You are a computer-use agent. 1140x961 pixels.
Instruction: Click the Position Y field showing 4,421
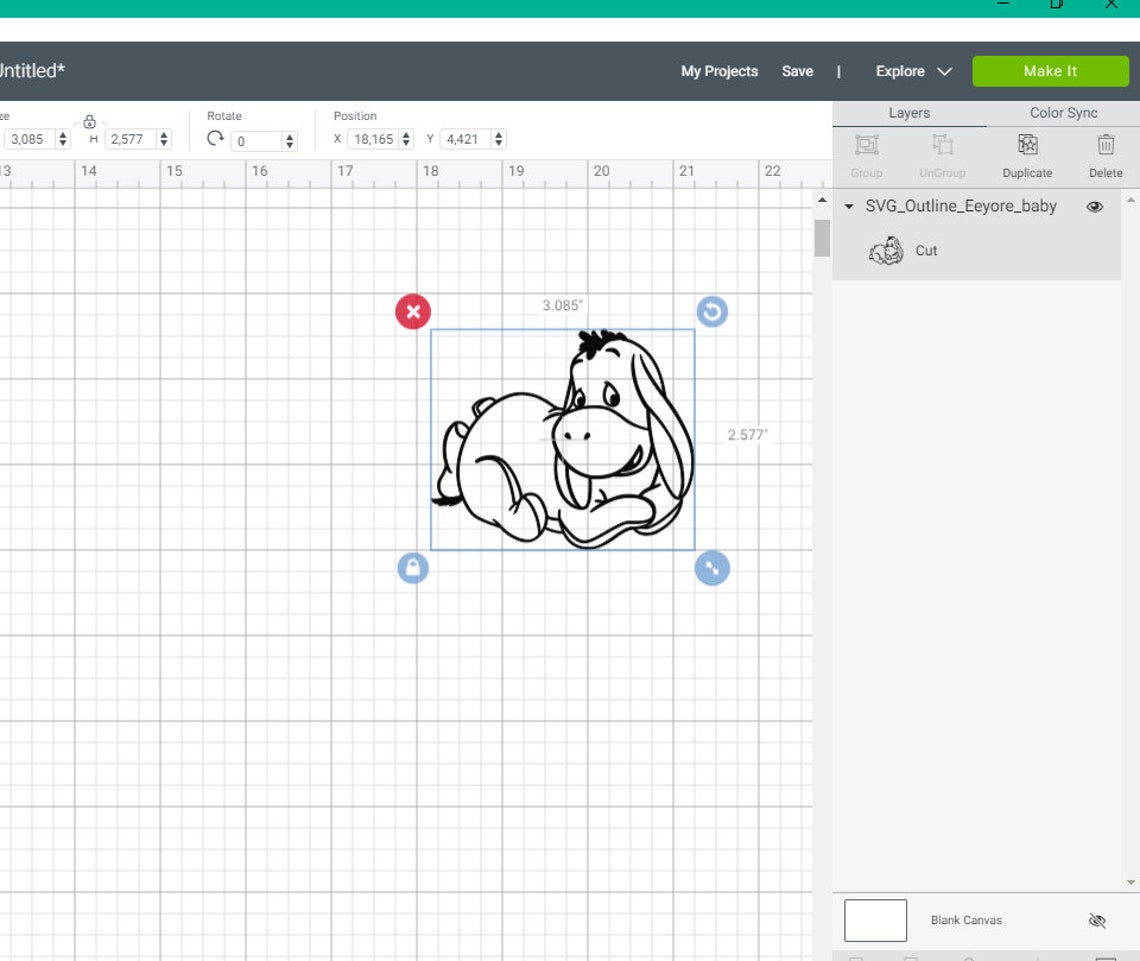[465, 139]
